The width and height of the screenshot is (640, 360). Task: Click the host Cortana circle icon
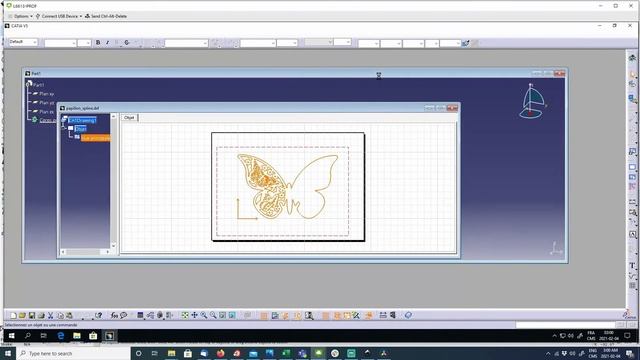click(x=138, y=353)
